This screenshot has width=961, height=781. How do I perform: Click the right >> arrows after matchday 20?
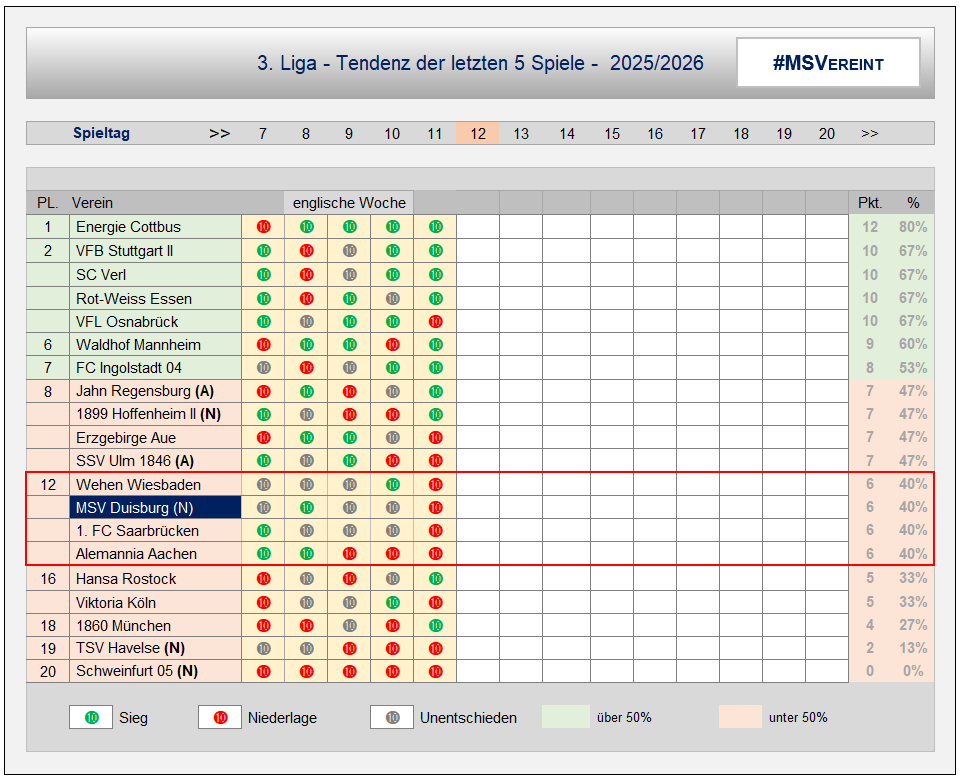pyautogui.click(x=869, y=134)
